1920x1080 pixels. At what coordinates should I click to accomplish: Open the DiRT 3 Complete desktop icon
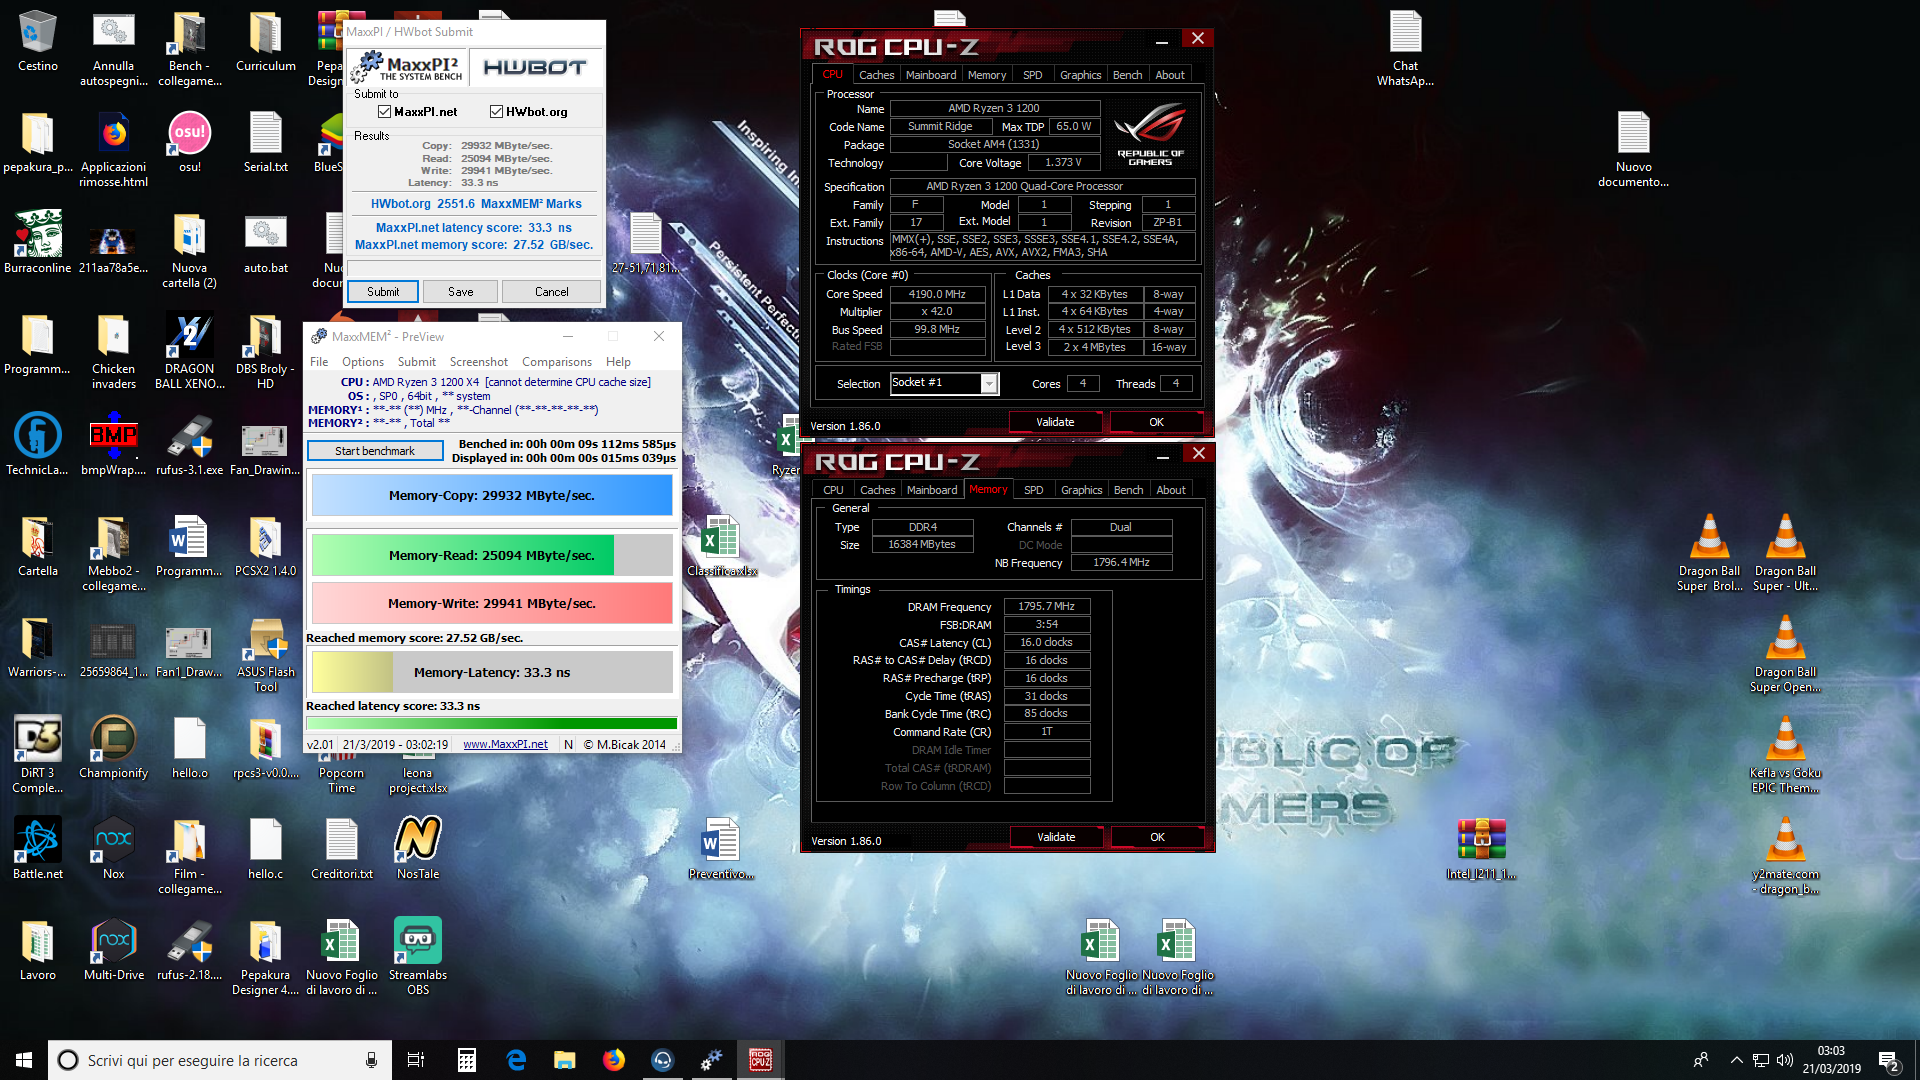(38, 756)
